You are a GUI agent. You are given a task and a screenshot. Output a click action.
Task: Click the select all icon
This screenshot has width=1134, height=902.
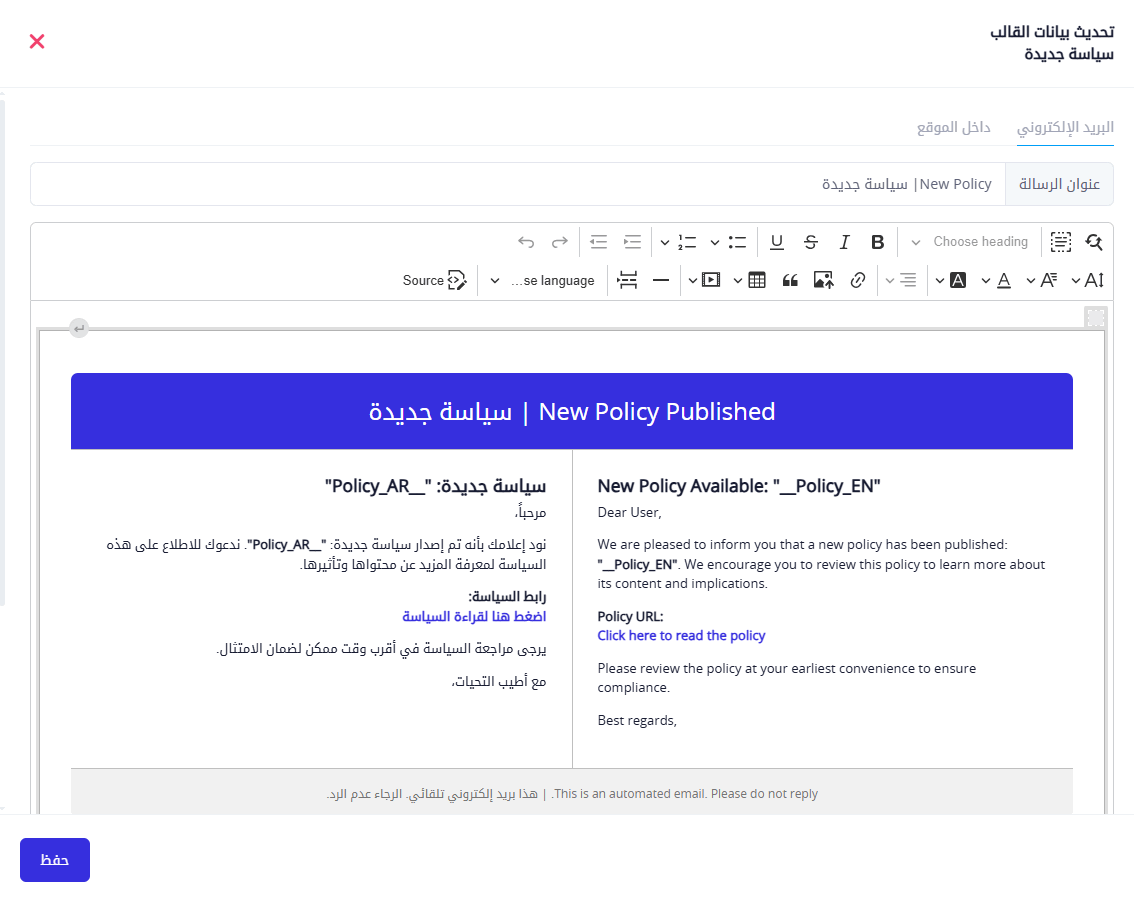point(1060,242)
